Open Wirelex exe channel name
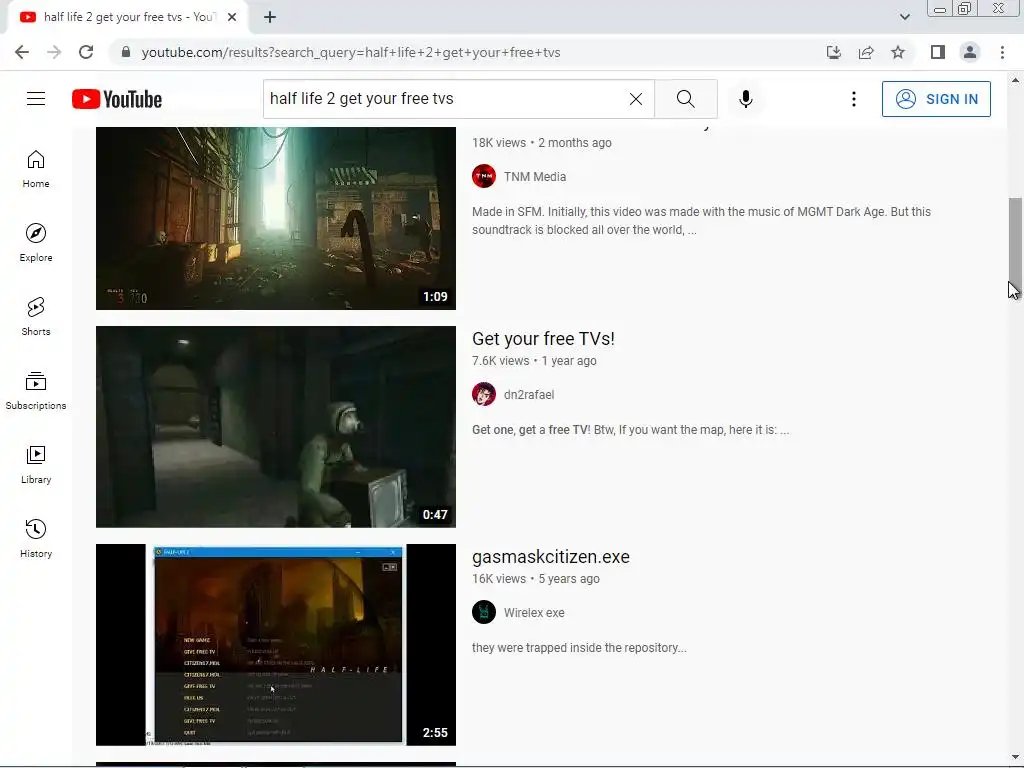The image size is (1024, 768). tap(534, 613)
